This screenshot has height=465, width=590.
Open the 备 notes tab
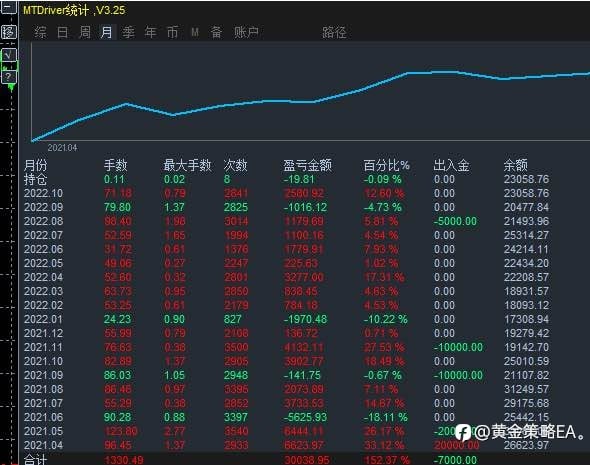point(216,32)
